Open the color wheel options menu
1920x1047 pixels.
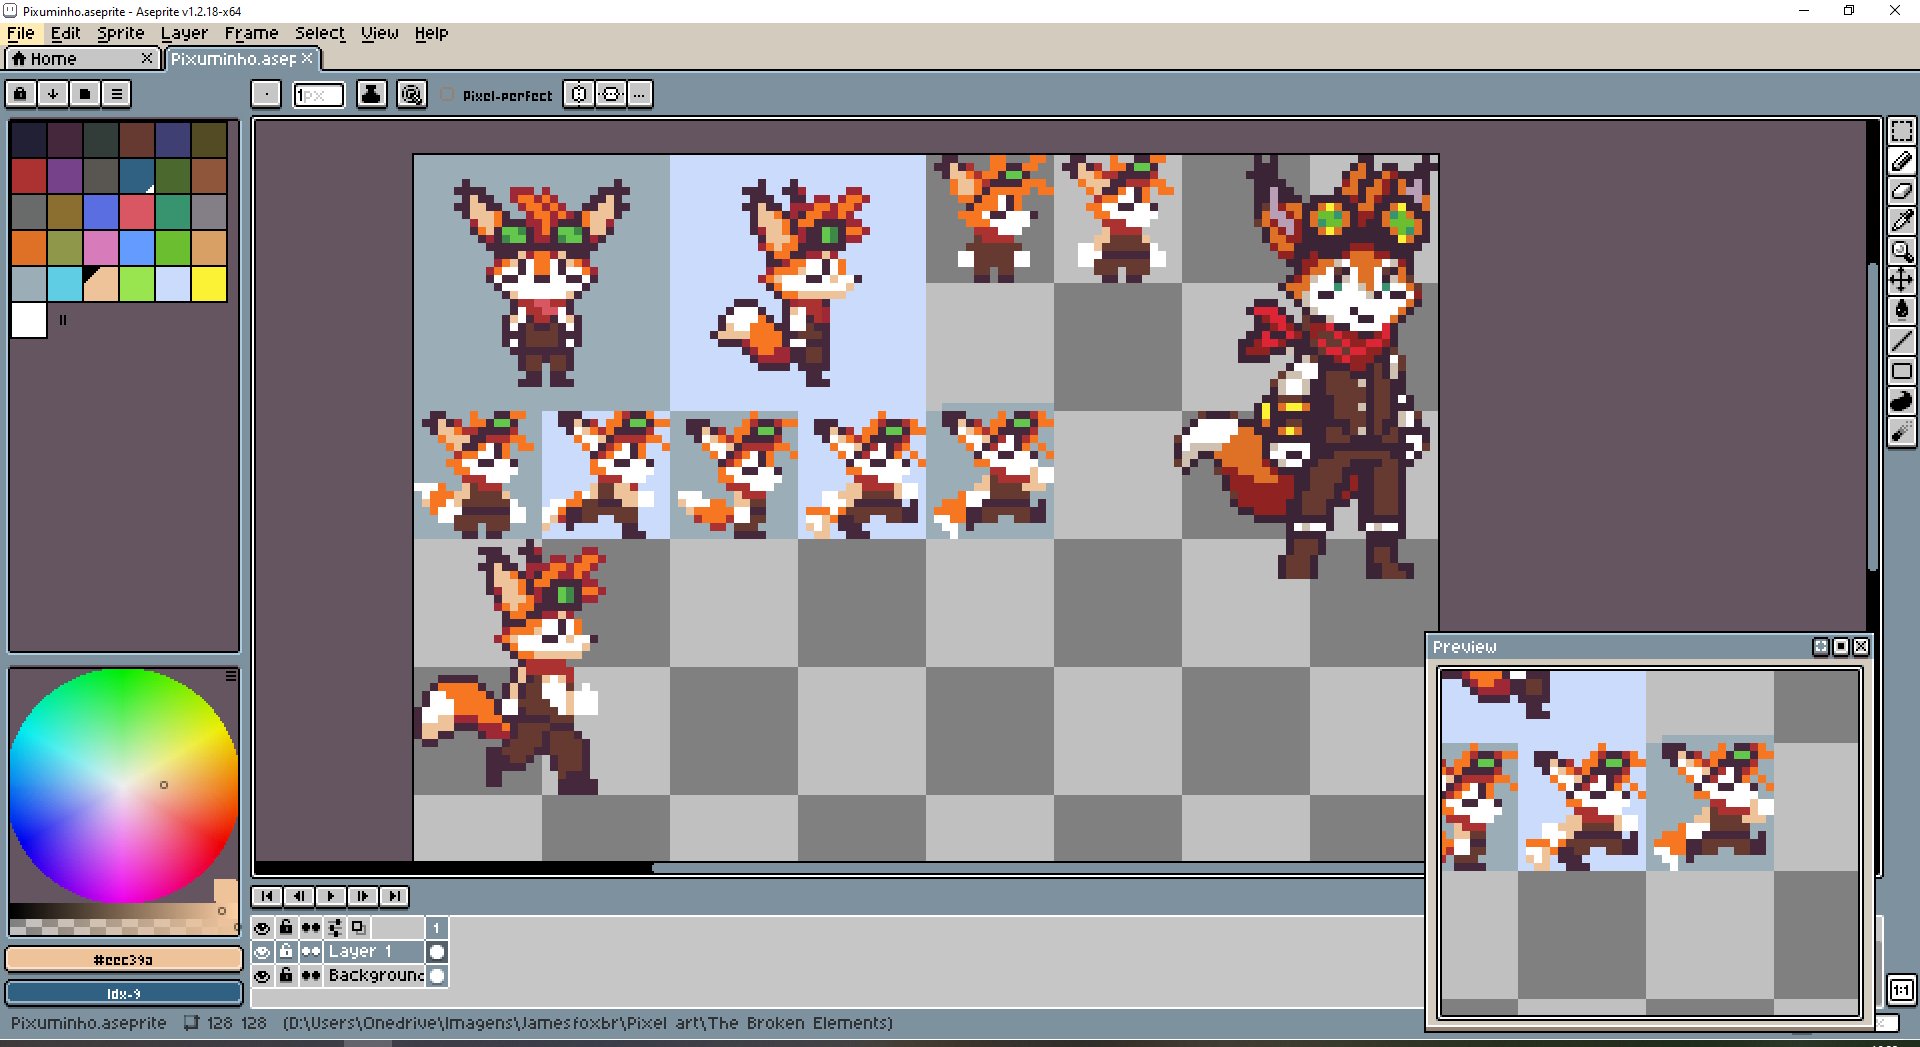click(231, 676)
